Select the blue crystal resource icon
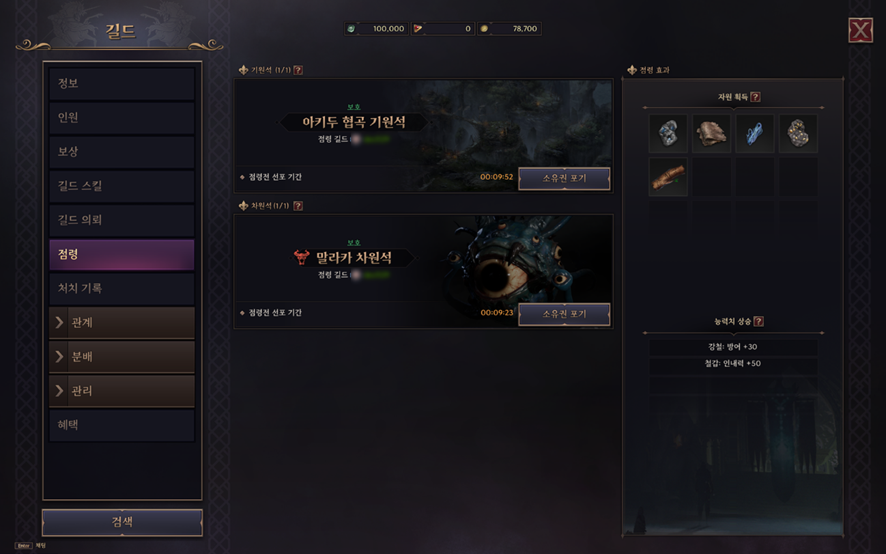The height and width of the screenshot is (554, 886). tap(755, 133)
